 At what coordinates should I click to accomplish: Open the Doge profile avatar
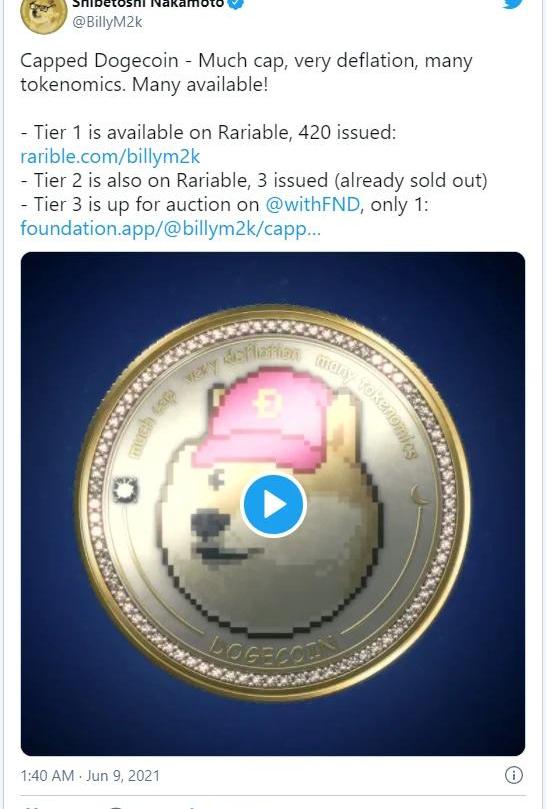click(x=43, y=15)
